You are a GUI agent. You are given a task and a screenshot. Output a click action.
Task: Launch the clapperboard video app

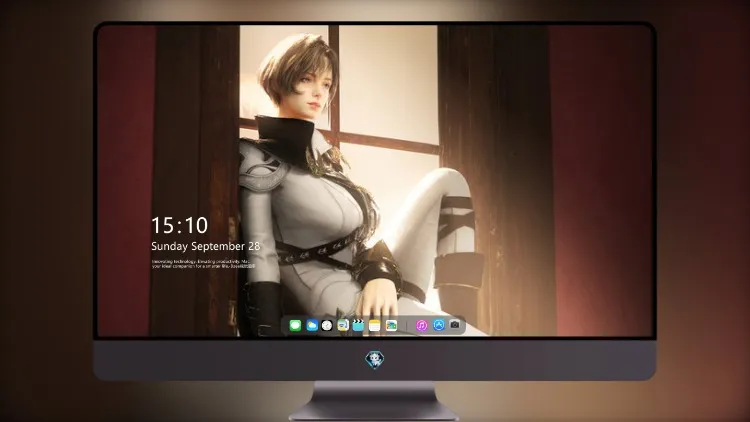pyautogui.click(x=358, y=326)
